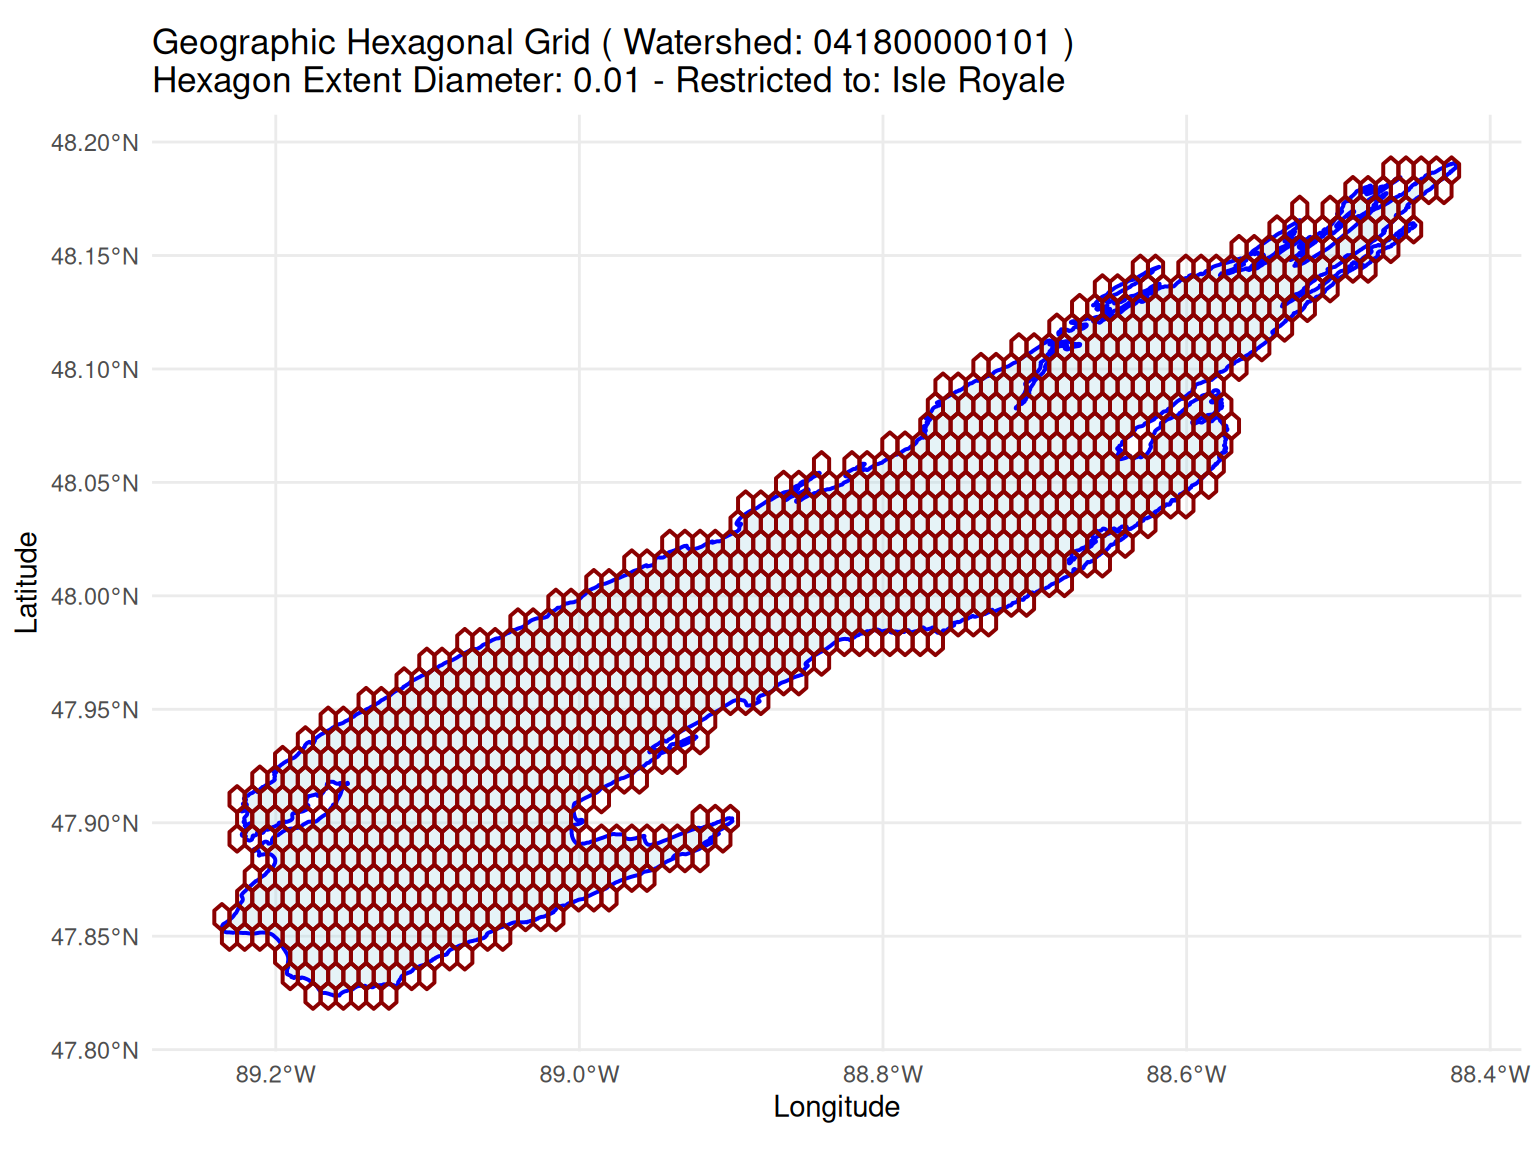Image resolution: width=1536 pixels, height=1152 pixels.
Task: Click the 88.6°W longitude tick label
Action: click(1186, 1076)
